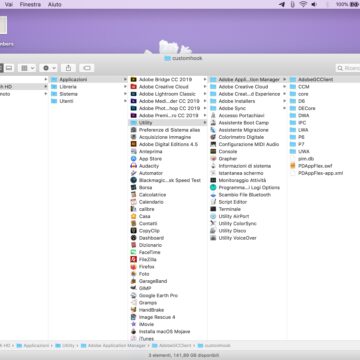Expand arrow beside Utility folder row
Screen dimensions: 360x360
[x=205, y=123]
